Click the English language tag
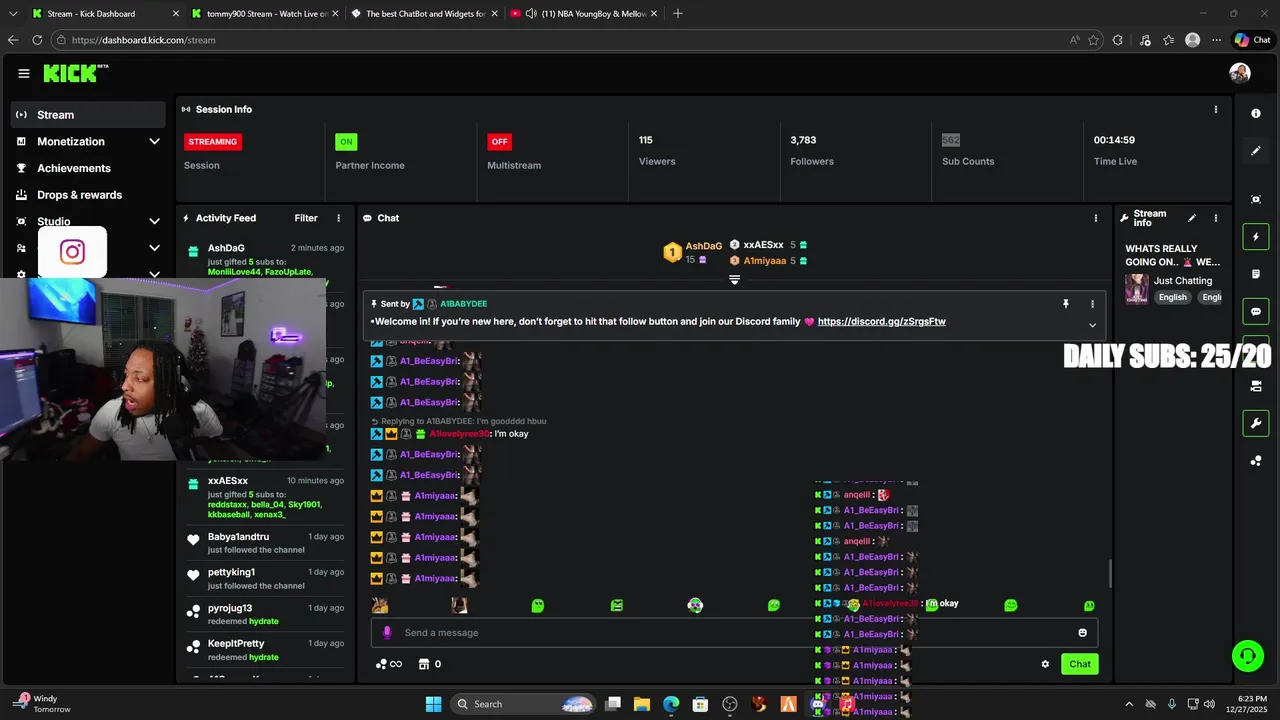 point(1173,297)
